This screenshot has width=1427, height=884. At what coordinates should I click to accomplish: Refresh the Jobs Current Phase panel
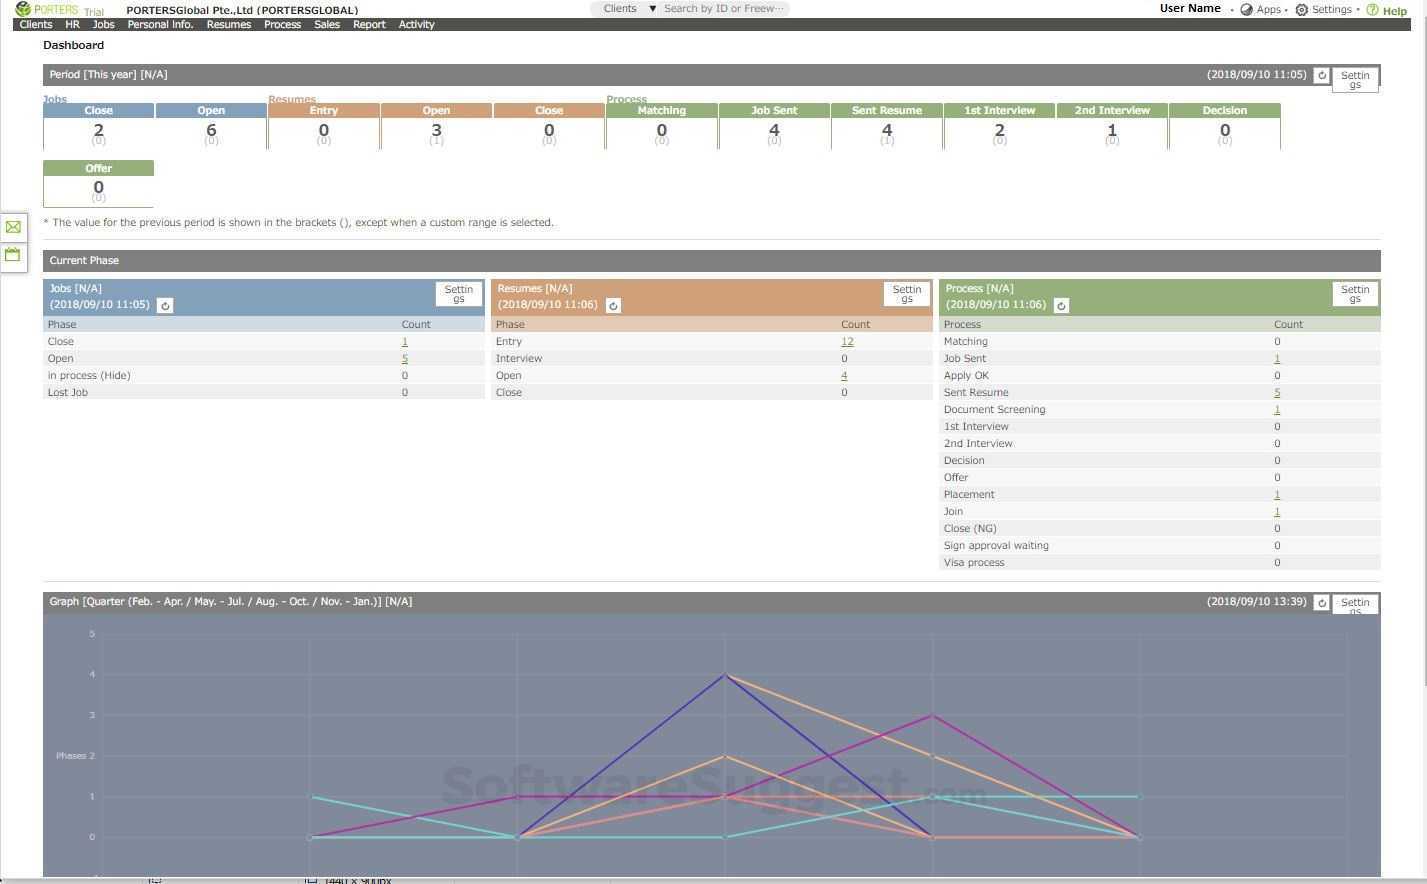pos(165,305)
